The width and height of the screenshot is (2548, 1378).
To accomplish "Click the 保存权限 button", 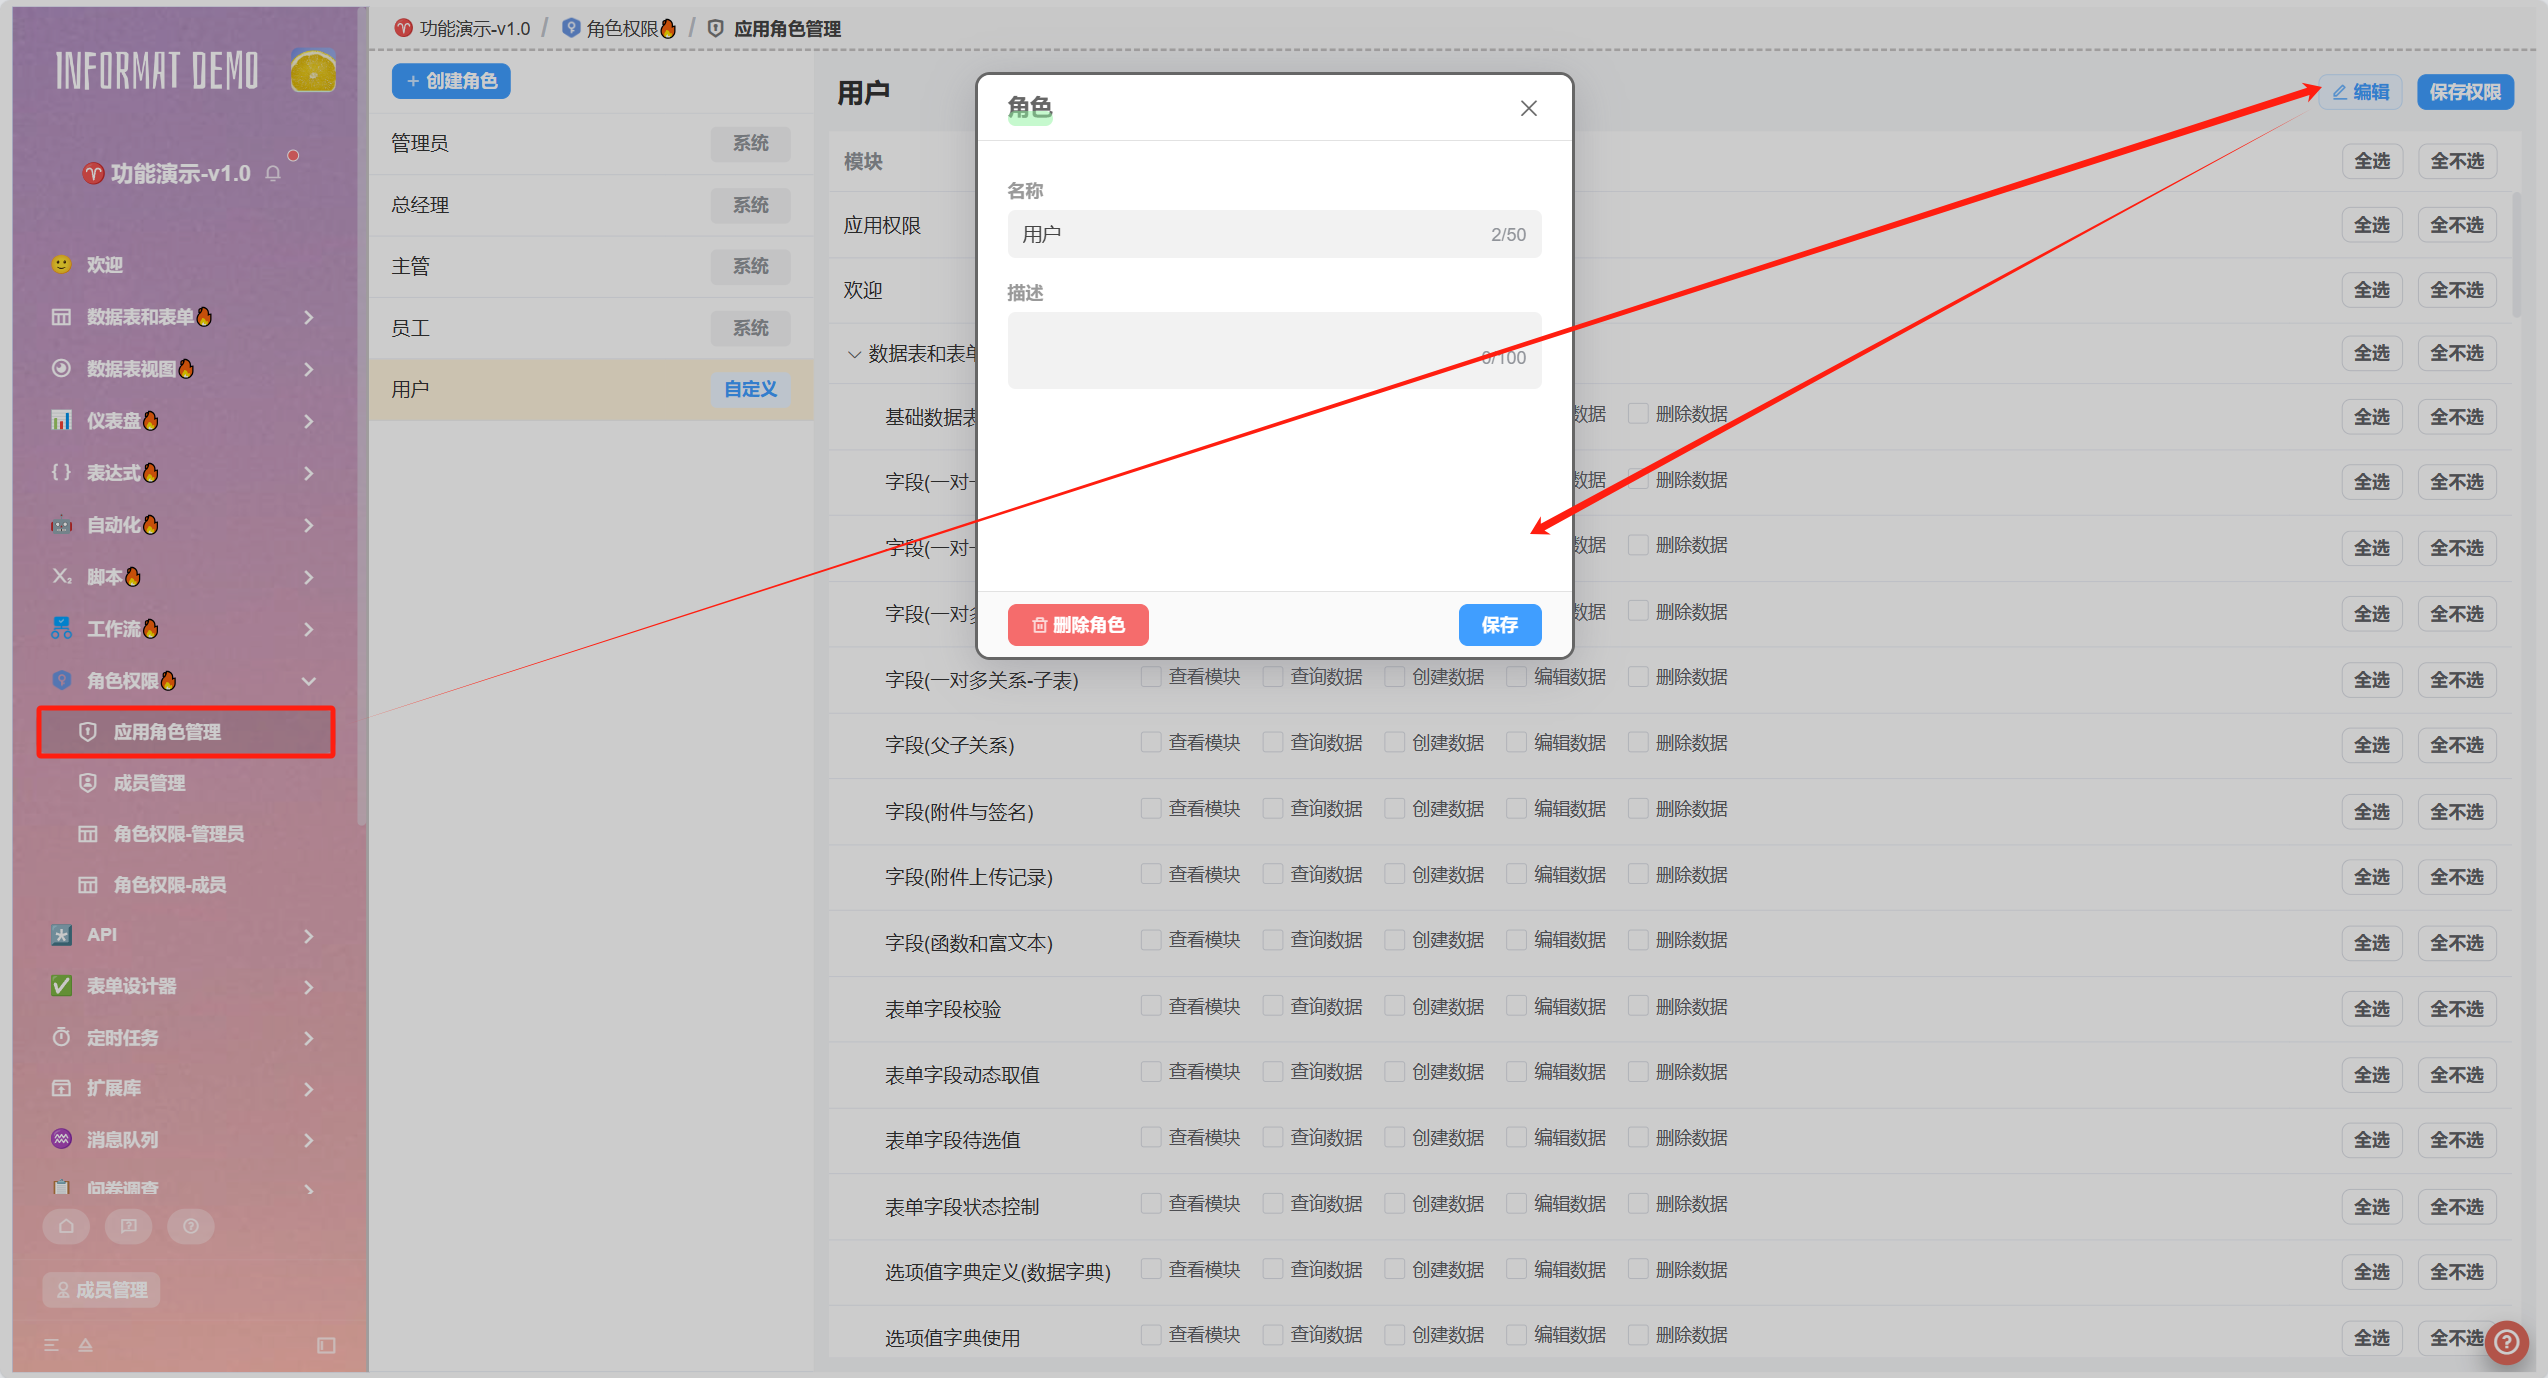I will coord(2464,92).
